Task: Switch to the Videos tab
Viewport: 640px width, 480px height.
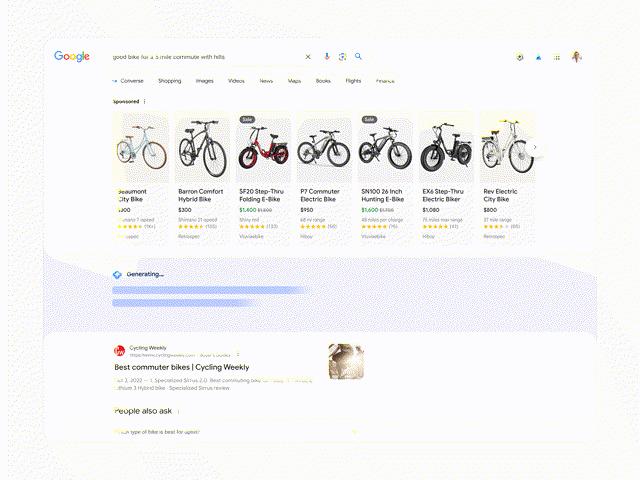Action: (236, 81)
